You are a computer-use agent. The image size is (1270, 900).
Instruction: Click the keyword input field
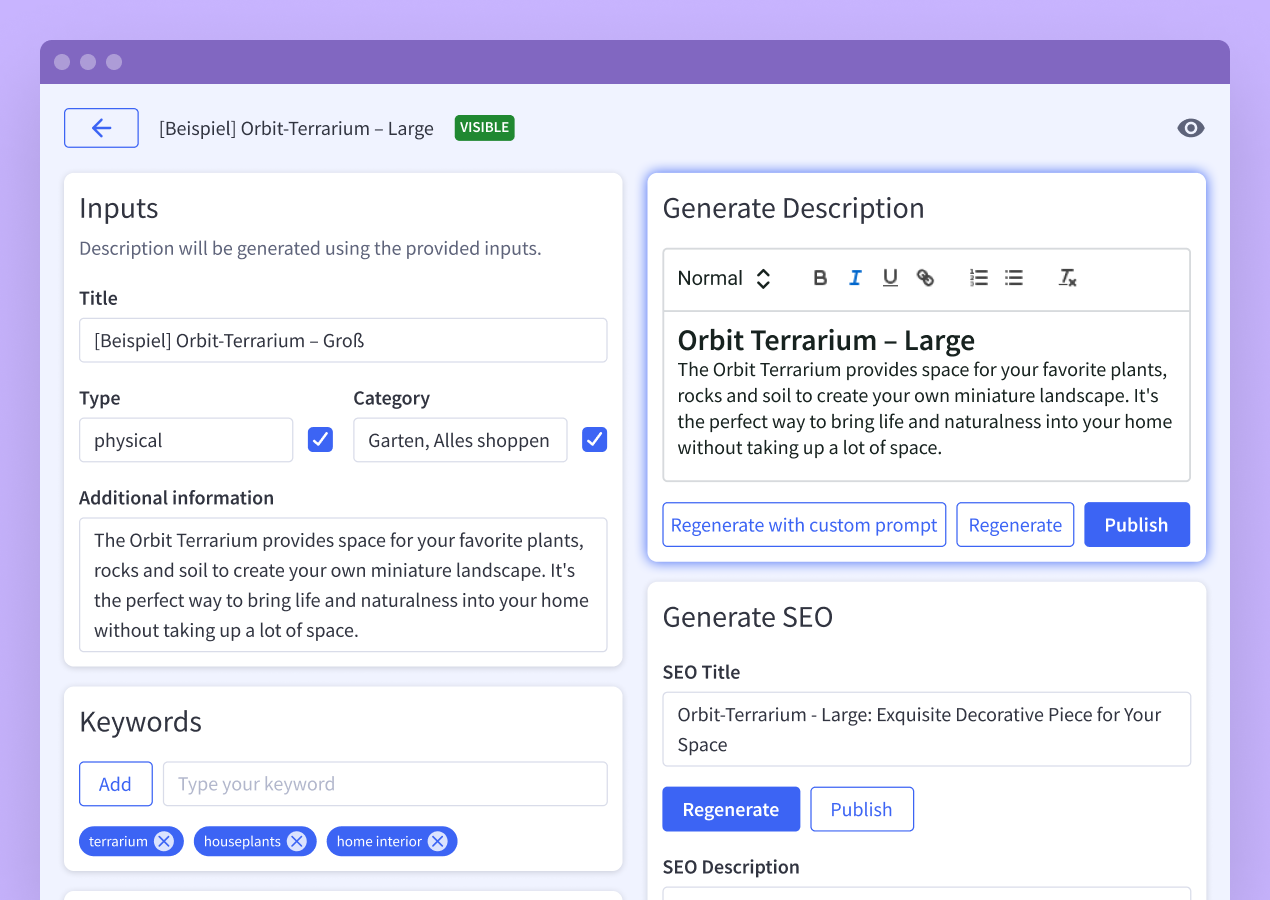coord(385,784)
